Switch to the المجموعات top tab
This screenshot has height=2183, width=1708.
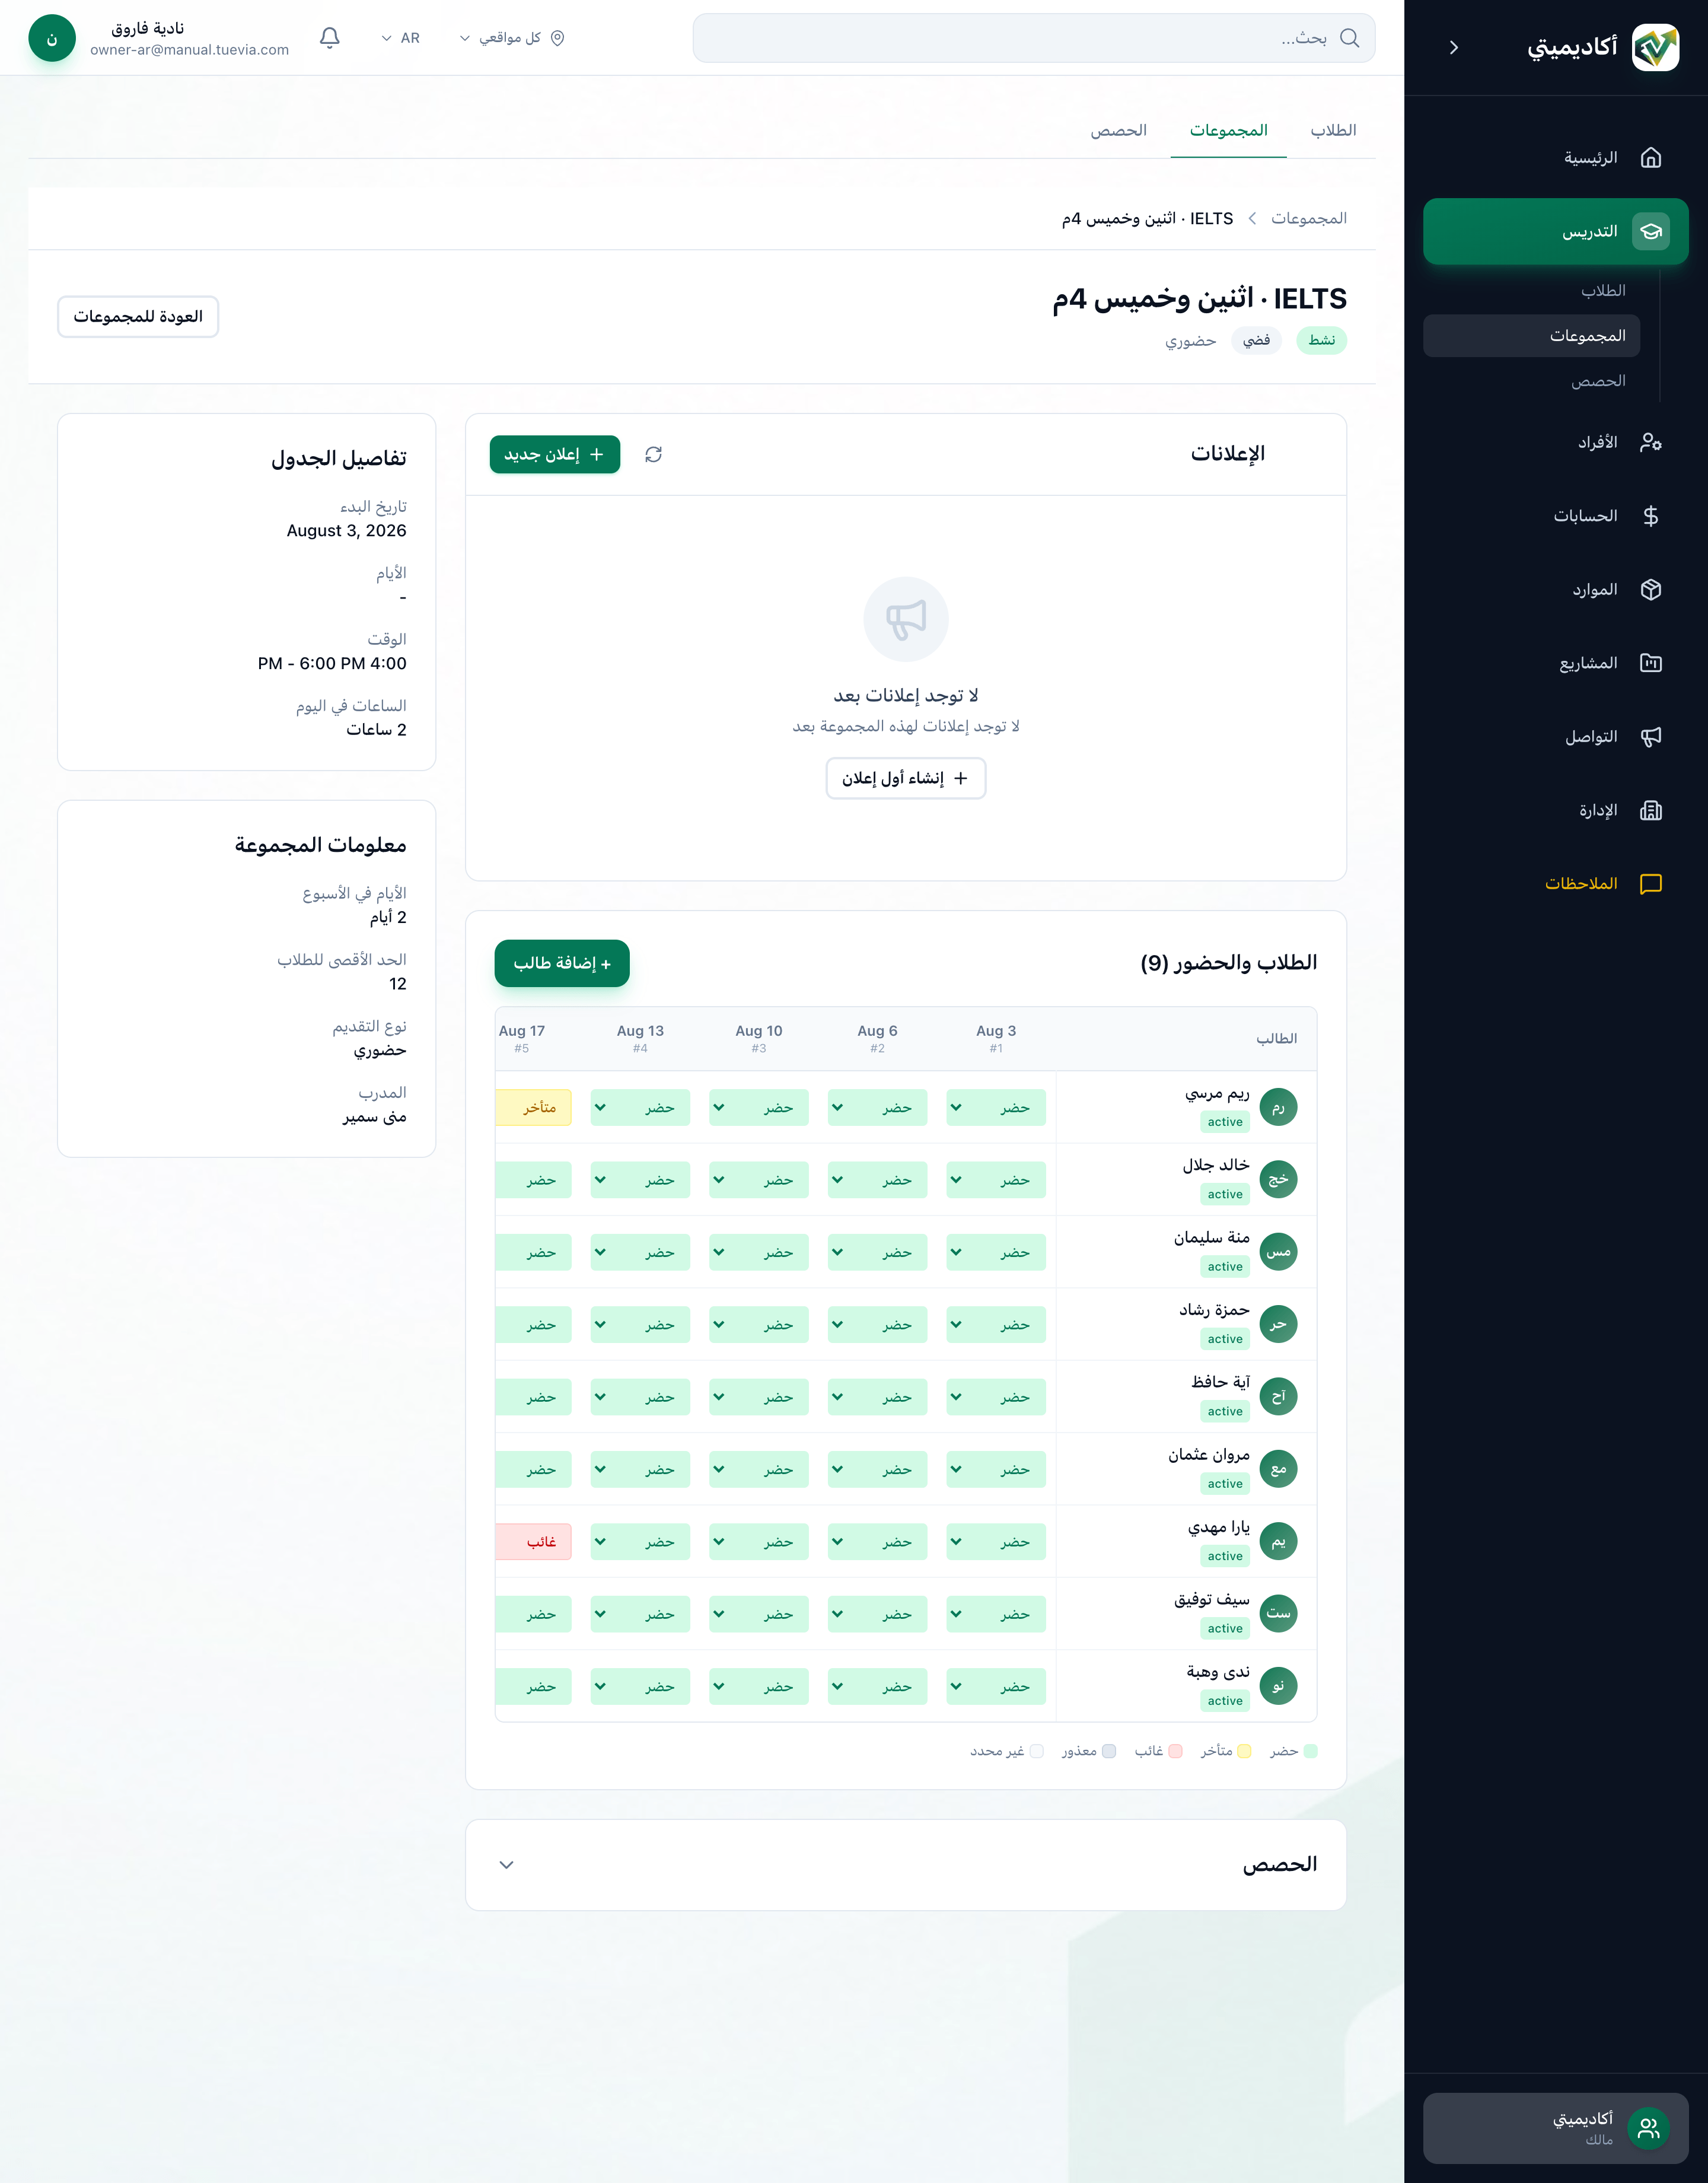(x=1228, y=131)
